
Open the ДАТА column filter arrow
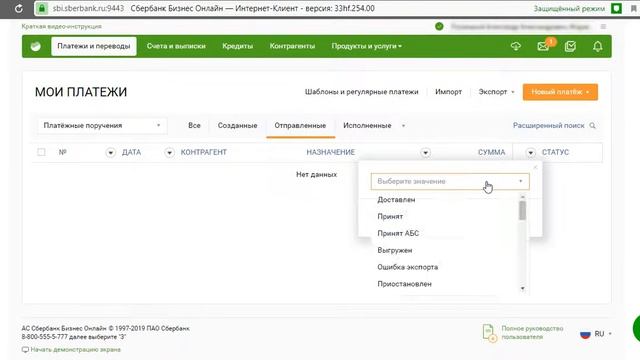(x=169, y=153)
